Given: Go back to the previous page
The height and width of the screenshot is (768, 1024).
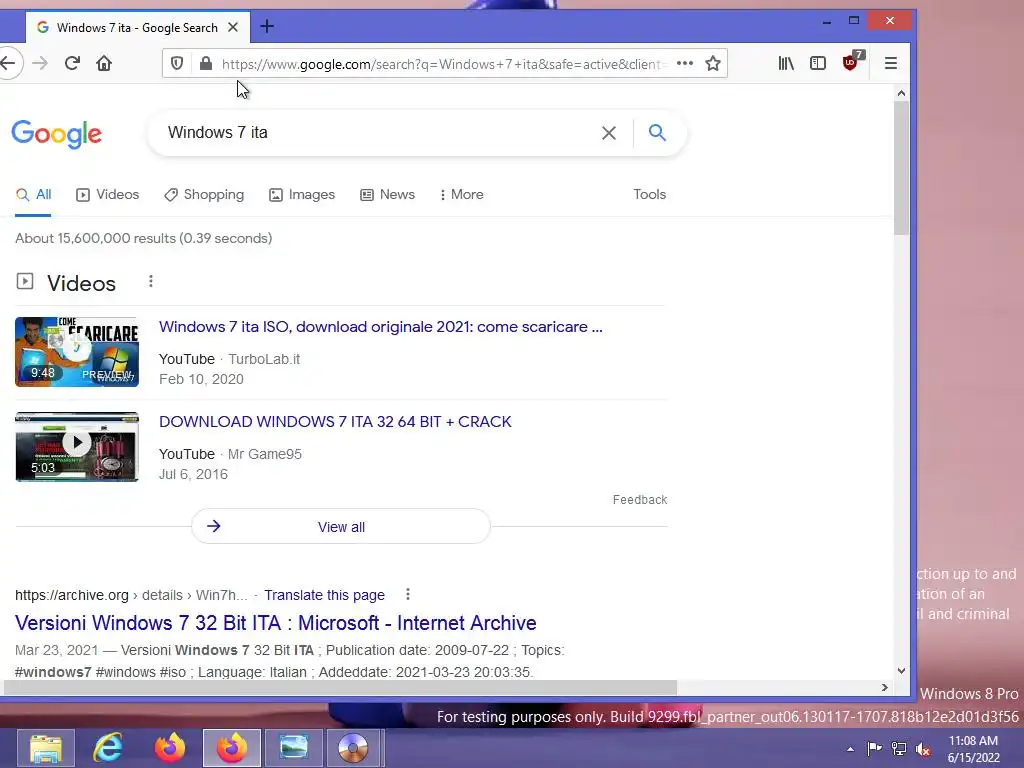Looking at the screenshot, I should [9, 63].
